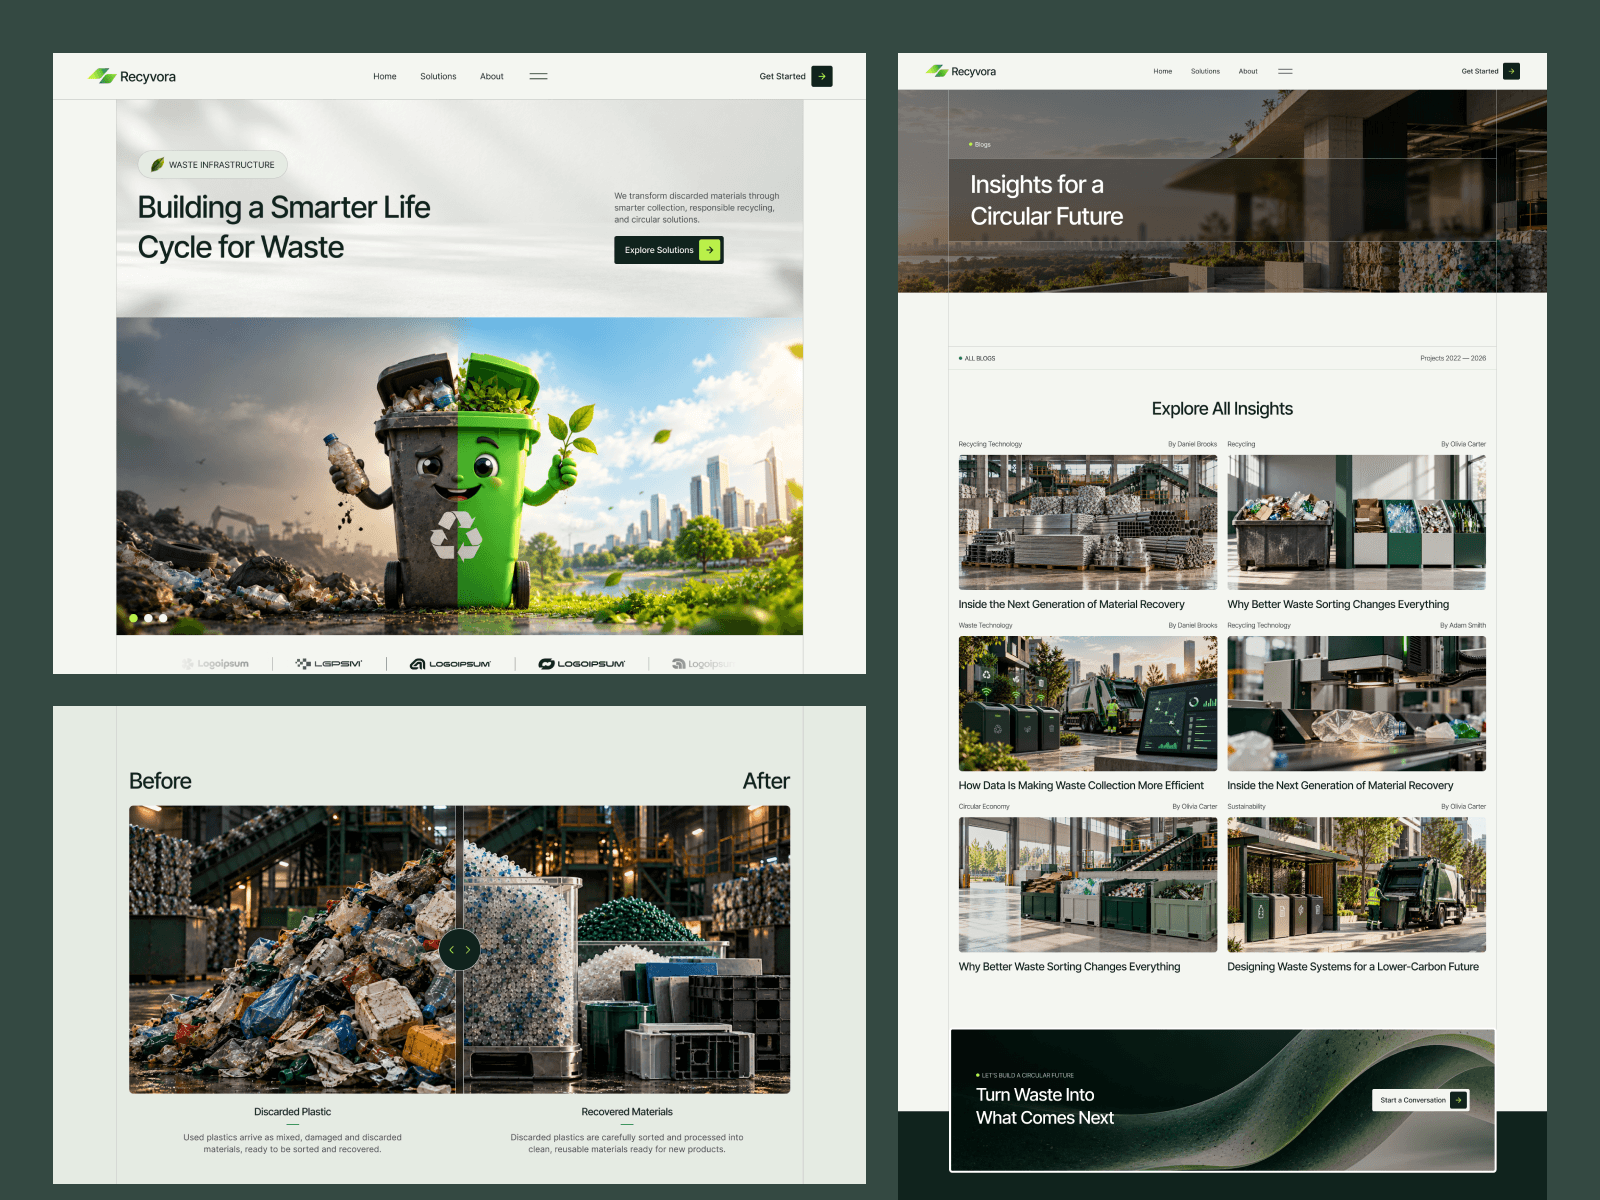Click the Discarded Plastic caption
Image resolution: width=1600 pixels, height=1200 pixels.
[x=292, y=1112]
